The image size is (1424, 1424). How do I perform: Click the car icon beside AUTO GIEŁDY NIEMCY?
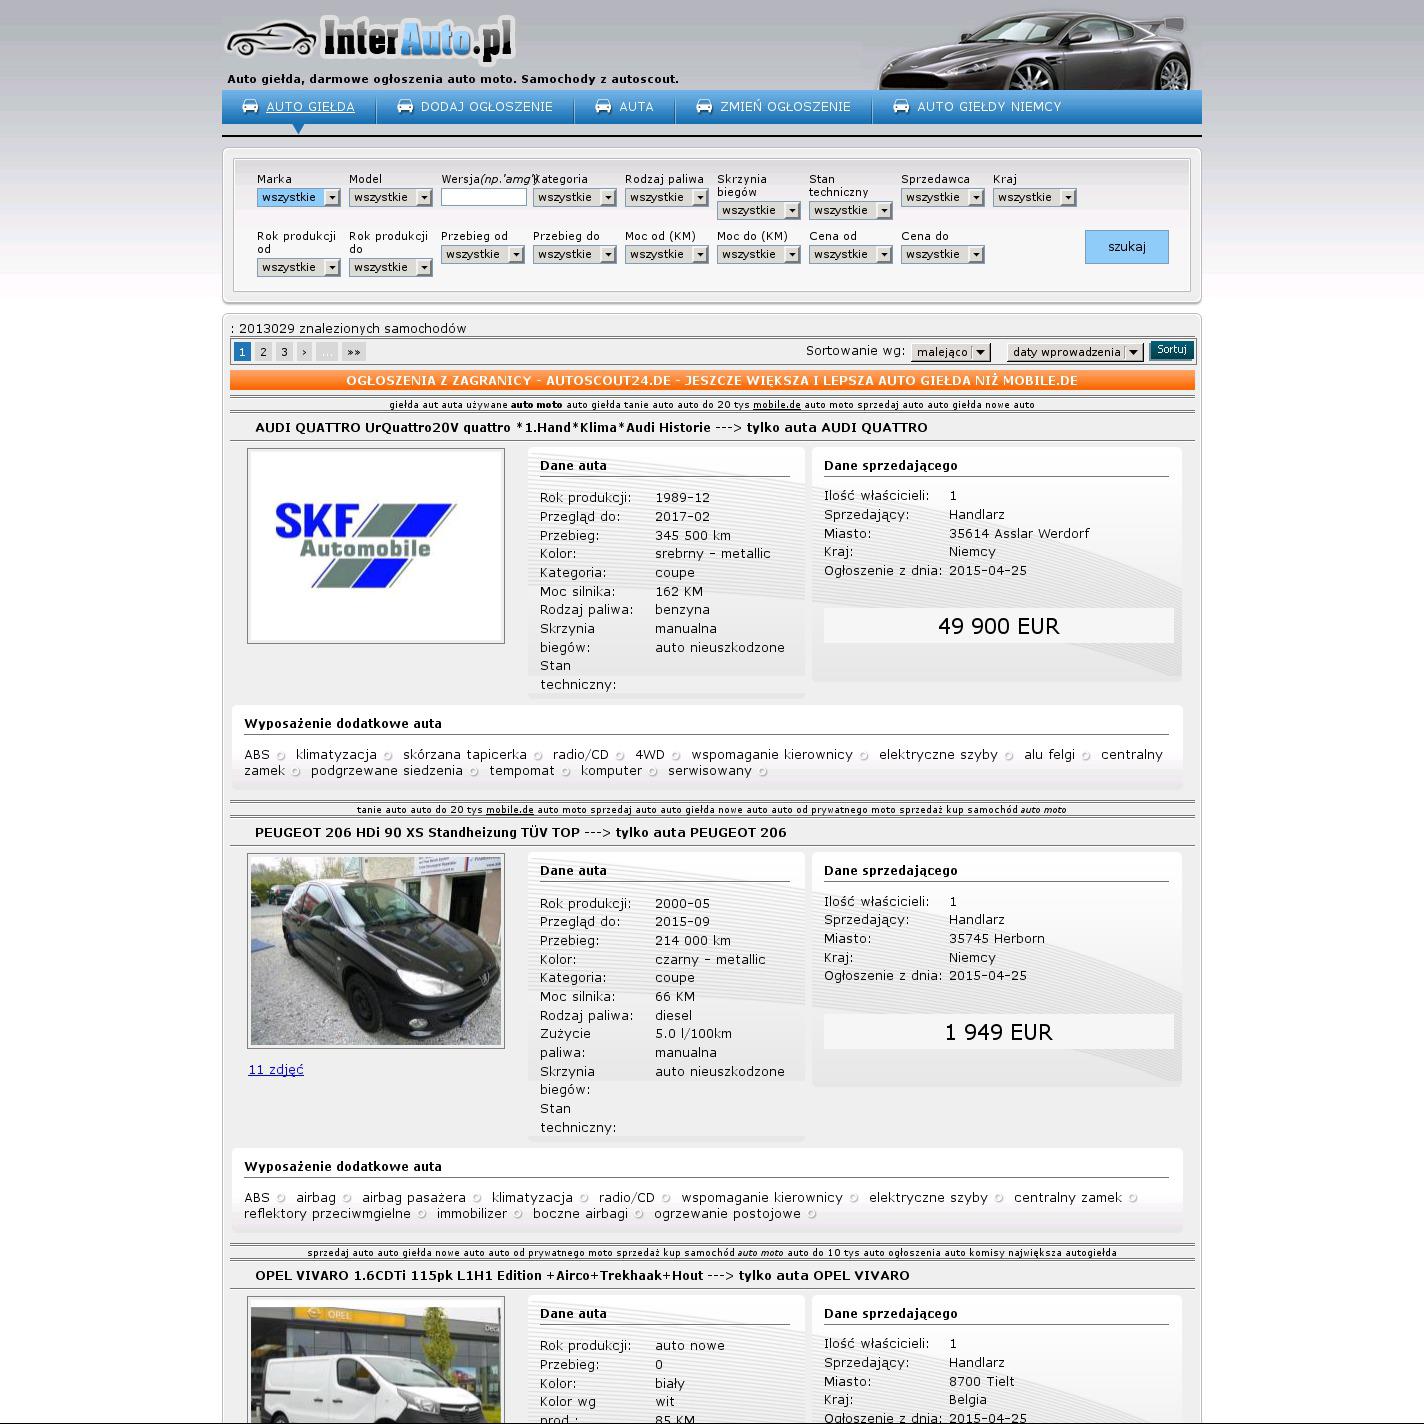pos(901,106)
